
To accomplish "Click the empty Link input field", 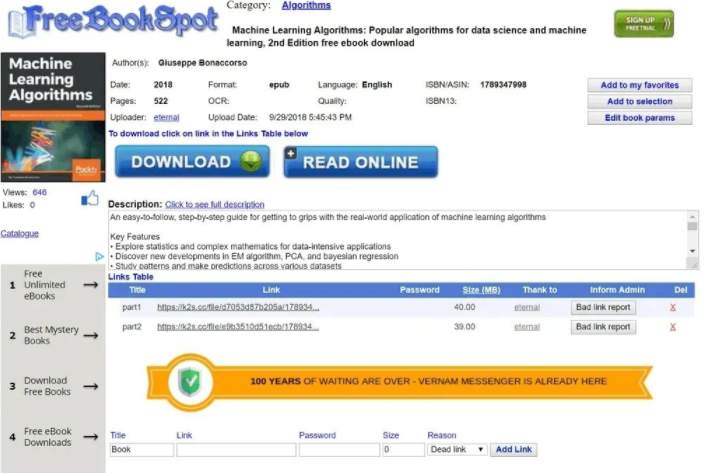I will 236,450.
